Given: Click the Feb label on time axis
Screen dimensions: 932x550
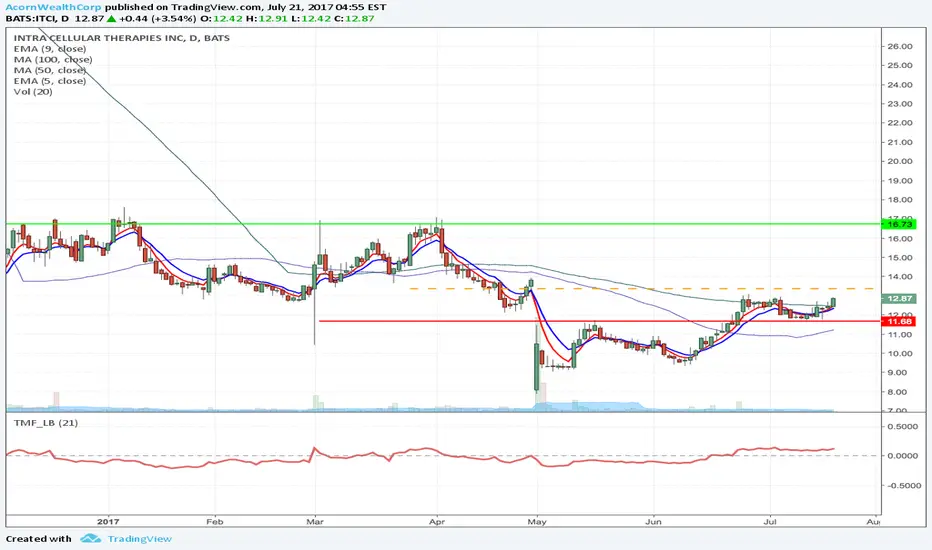Looking at the screenshot, I should 215,521.
